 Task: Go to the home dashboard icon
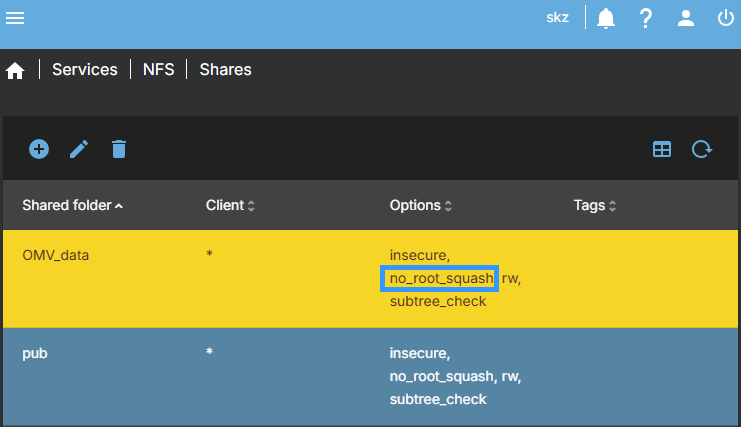(x=15, y=71)
